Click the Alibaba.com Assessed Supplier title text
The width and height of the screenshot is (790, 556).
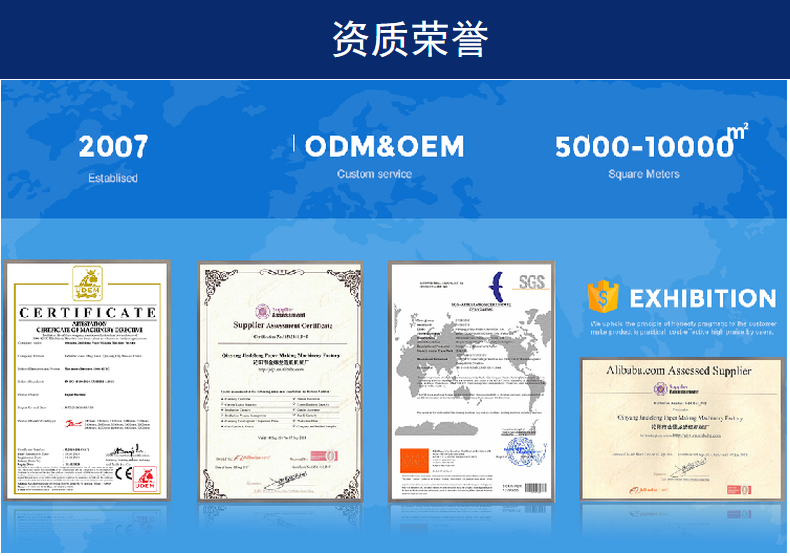pos(677,369)
